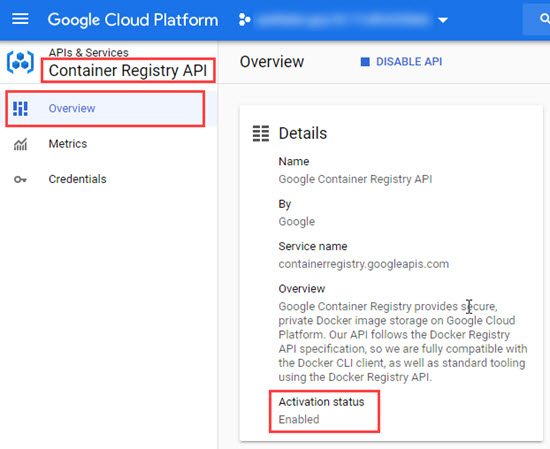
Task: Expand the project selector dropdown arrow
Action: [443, 20]
